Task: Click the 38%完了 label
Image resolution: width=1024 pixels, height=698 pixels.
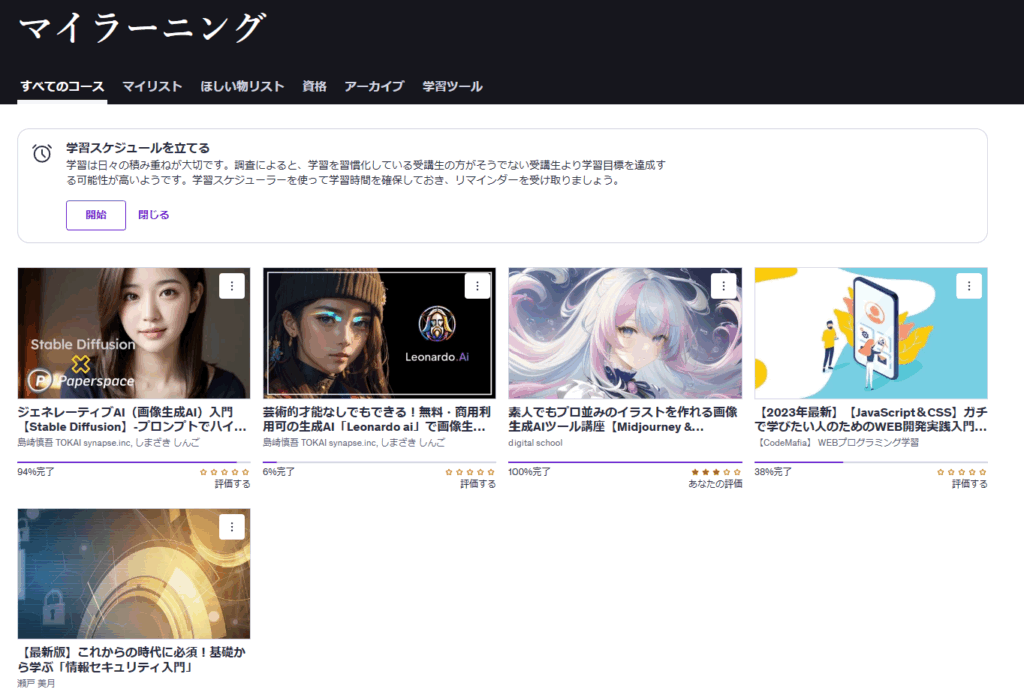Action: 773,472
